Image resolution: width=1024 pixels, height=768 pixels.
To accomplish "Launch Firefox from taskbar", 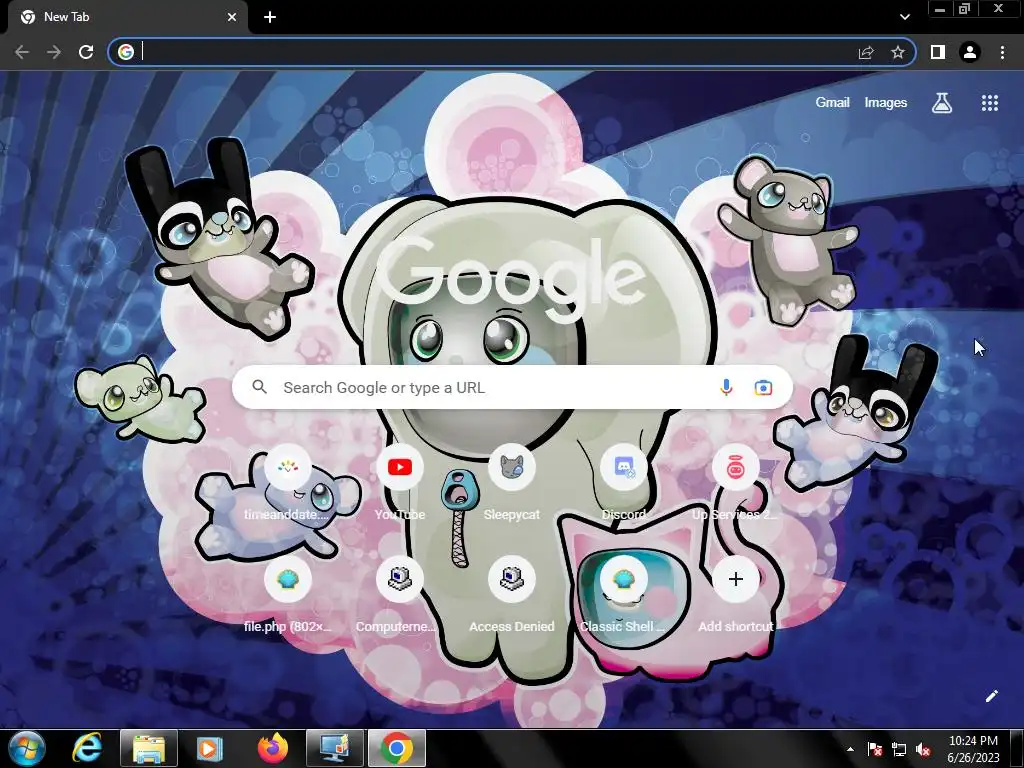I will point(272,748).
